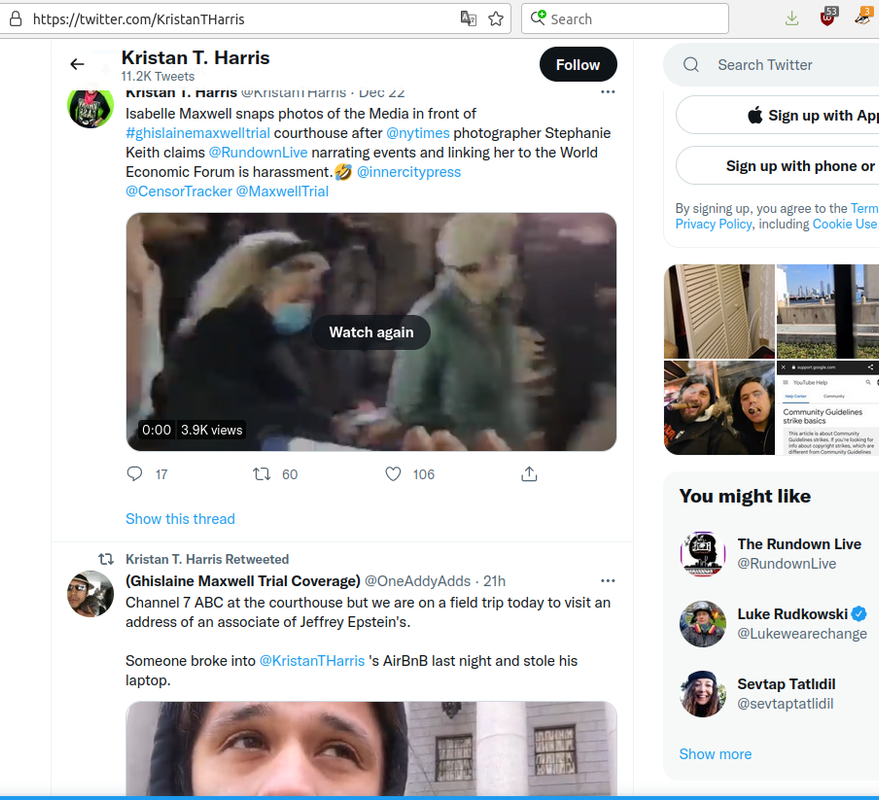Open the @KristanTHarris mention in the retweet
Viewport: 879px width, 800px height.
[312, 661]
